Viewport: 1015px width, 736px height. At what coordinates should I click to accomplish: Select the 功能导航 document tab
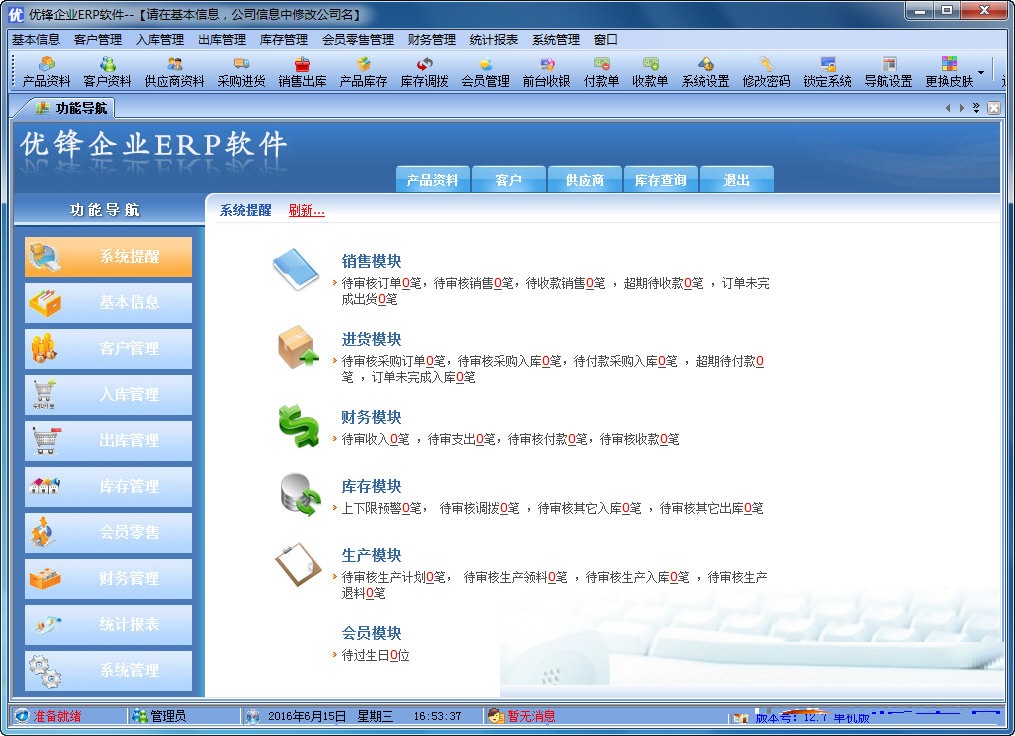pos(70,108)
